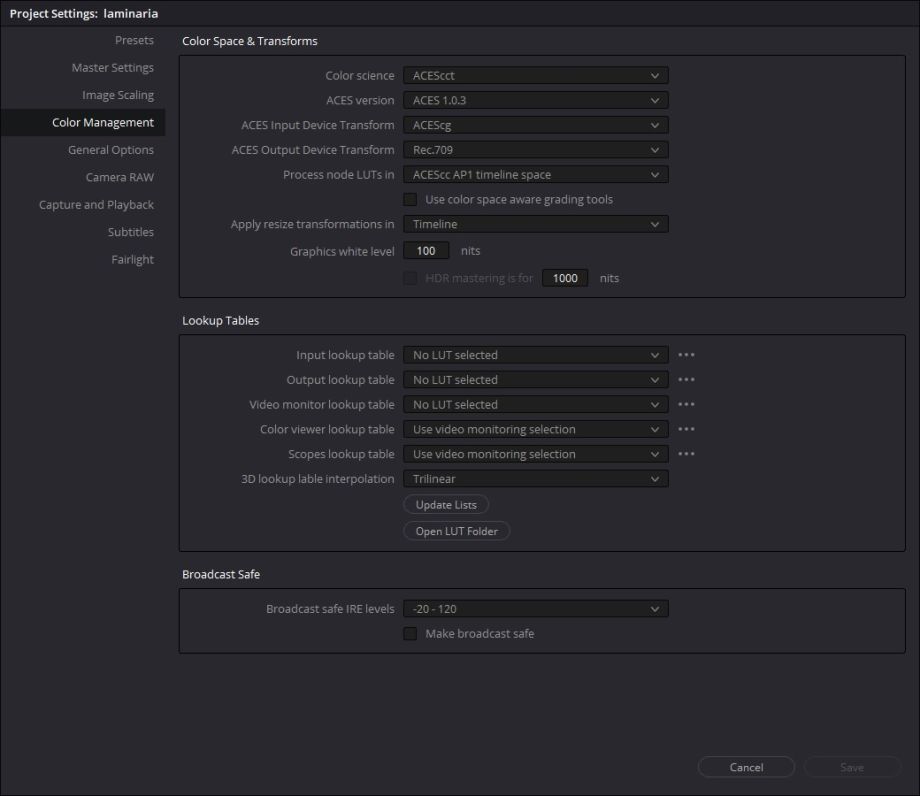Open the 3D lookup table interpolation dropdown

(535, 479)
